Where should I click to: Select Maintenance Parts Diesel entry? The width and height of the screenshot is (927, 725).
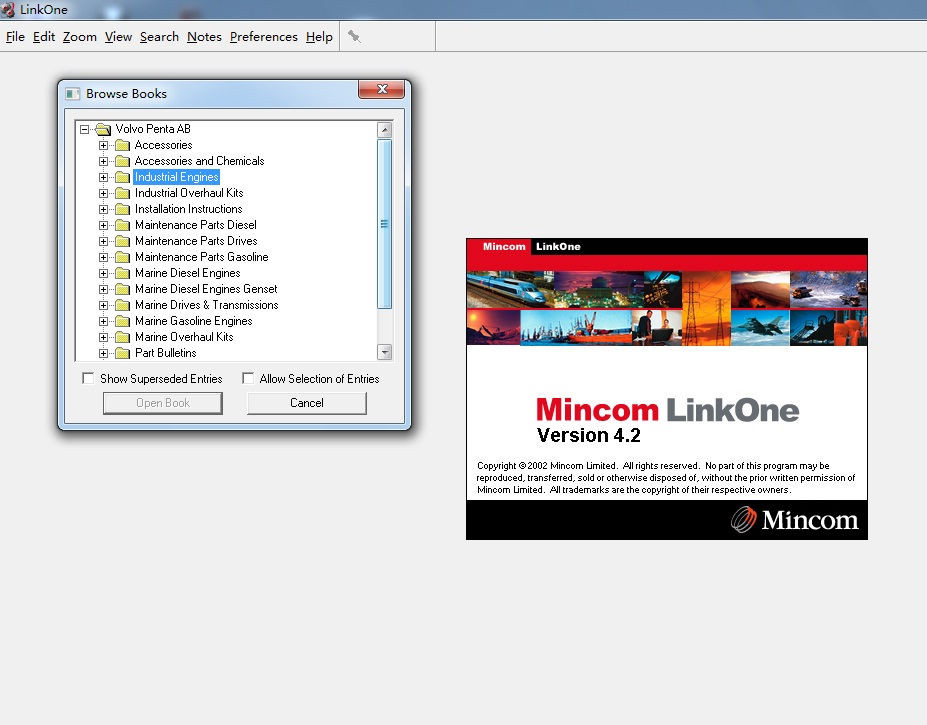196,225
